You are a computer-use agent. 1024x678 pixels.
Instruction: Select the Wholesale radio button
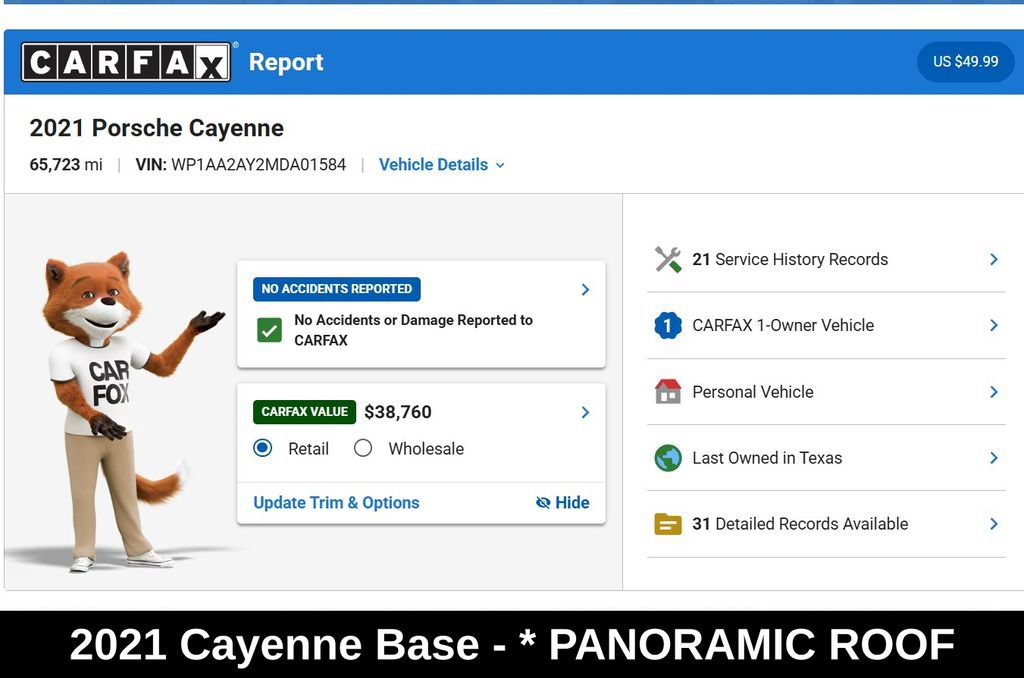(x=363, y=448)
